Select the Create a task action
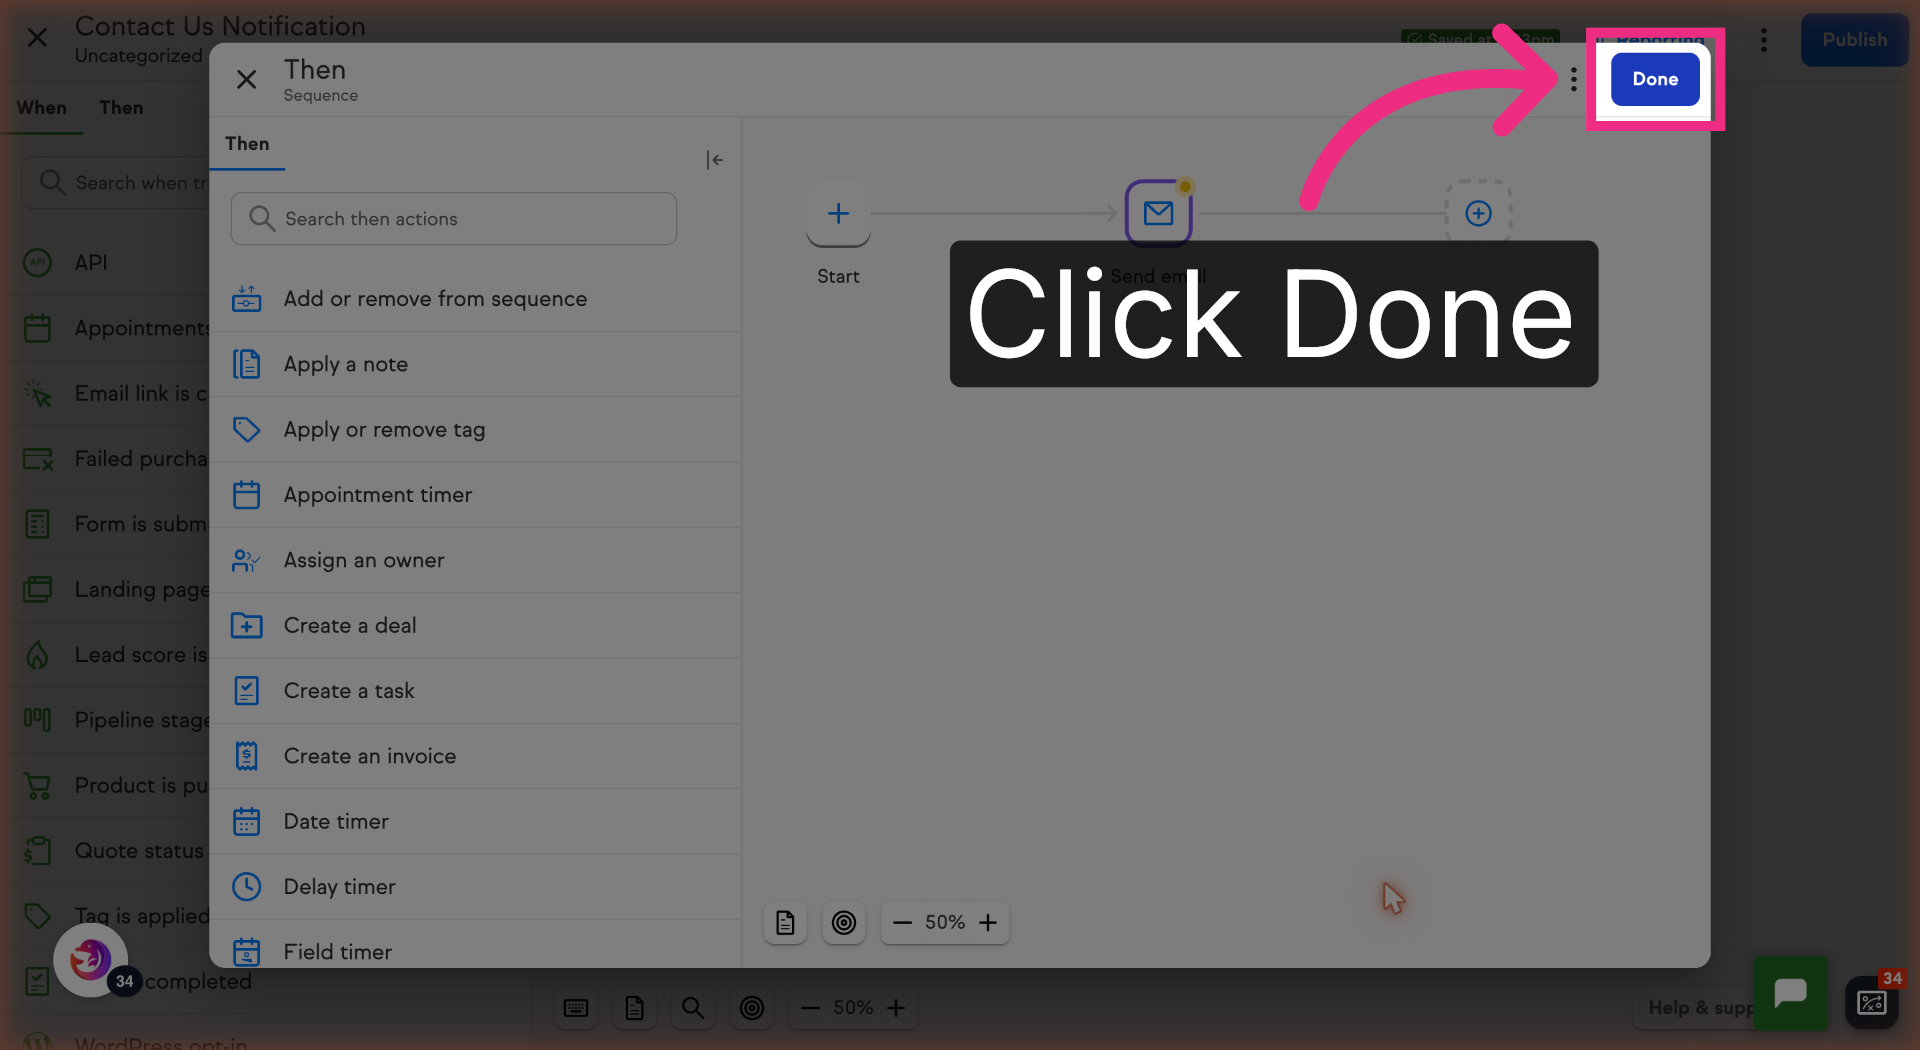Screen dimensions: 1920x1050 475,691
